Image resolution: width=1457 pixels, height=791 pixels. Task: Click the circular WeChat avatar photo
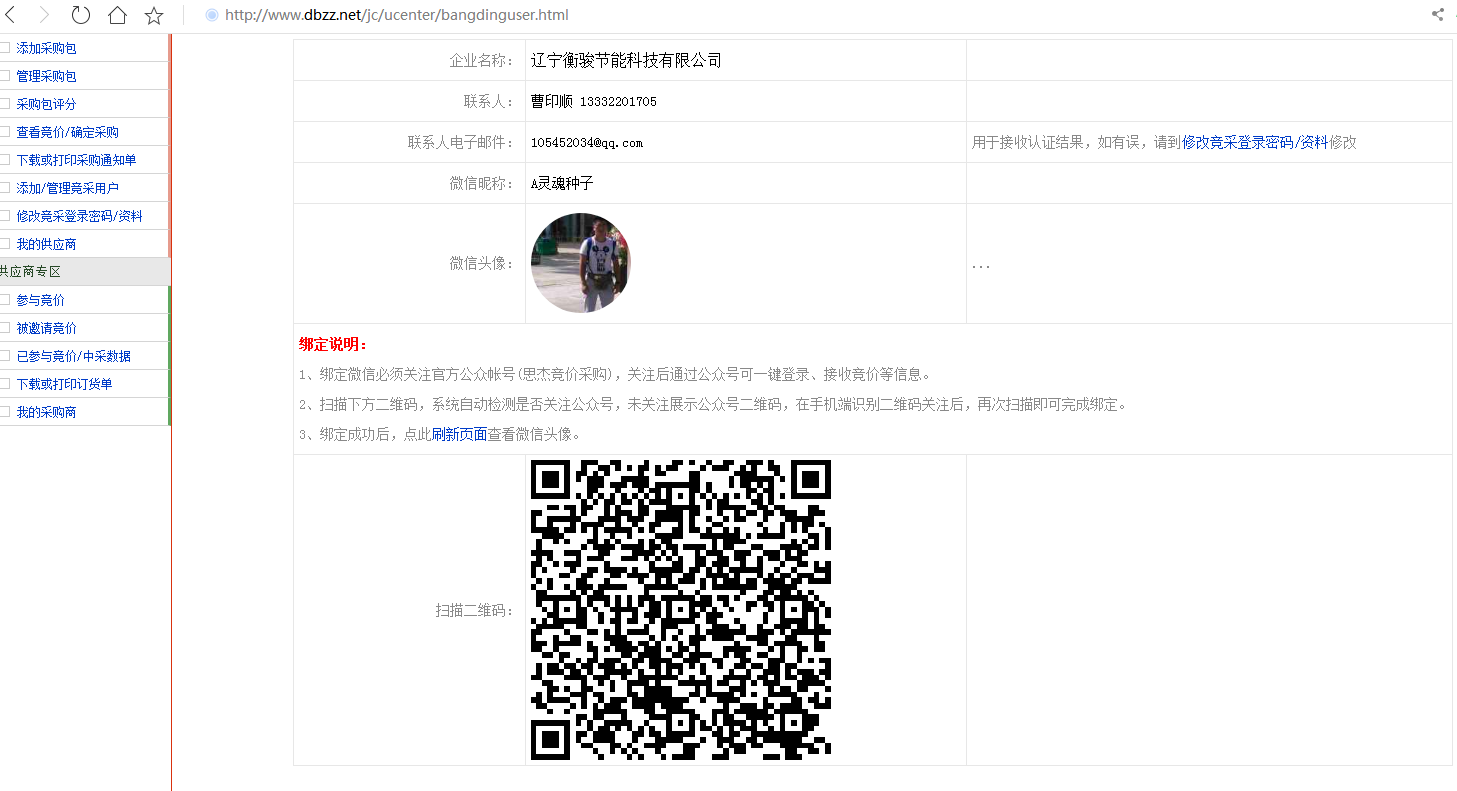581,263
